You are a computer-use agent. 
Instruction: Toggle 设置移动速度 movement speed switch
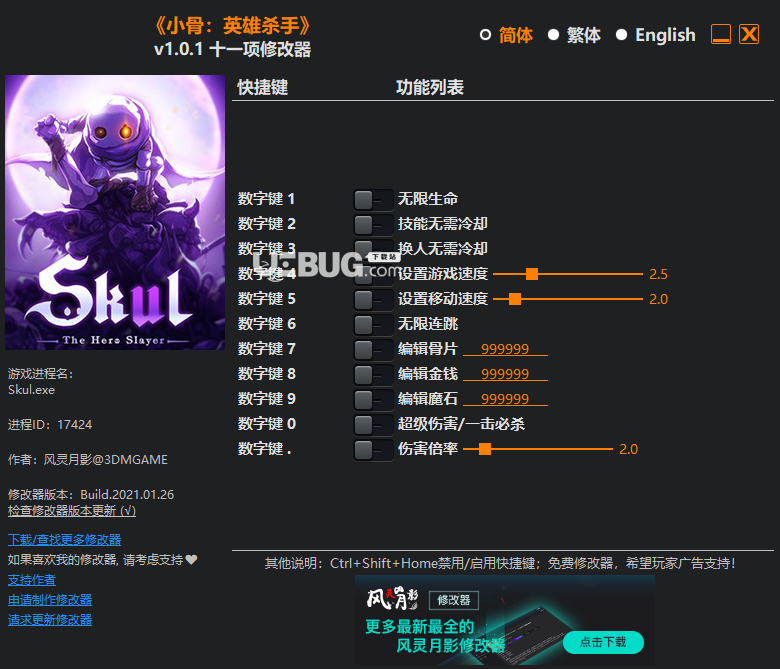point(373,300)
